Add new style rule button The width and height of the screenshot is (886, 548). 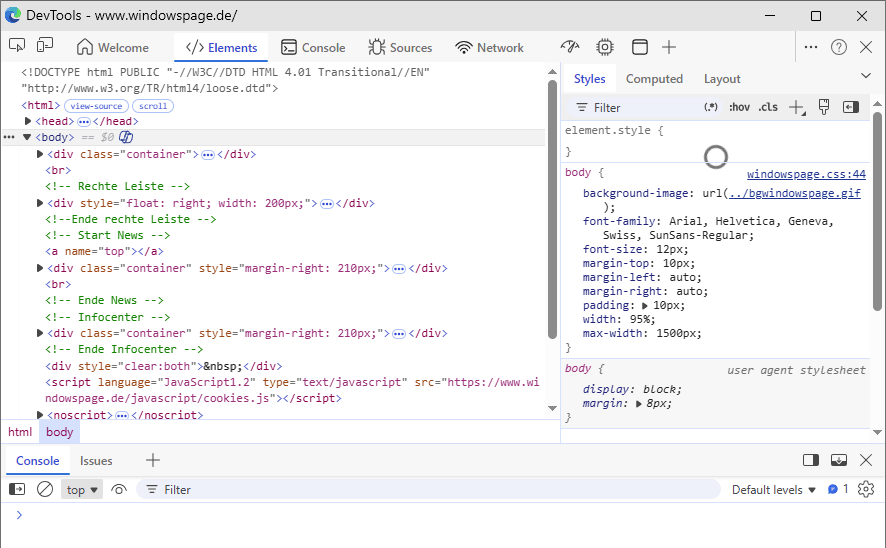(x=796, y=107)
